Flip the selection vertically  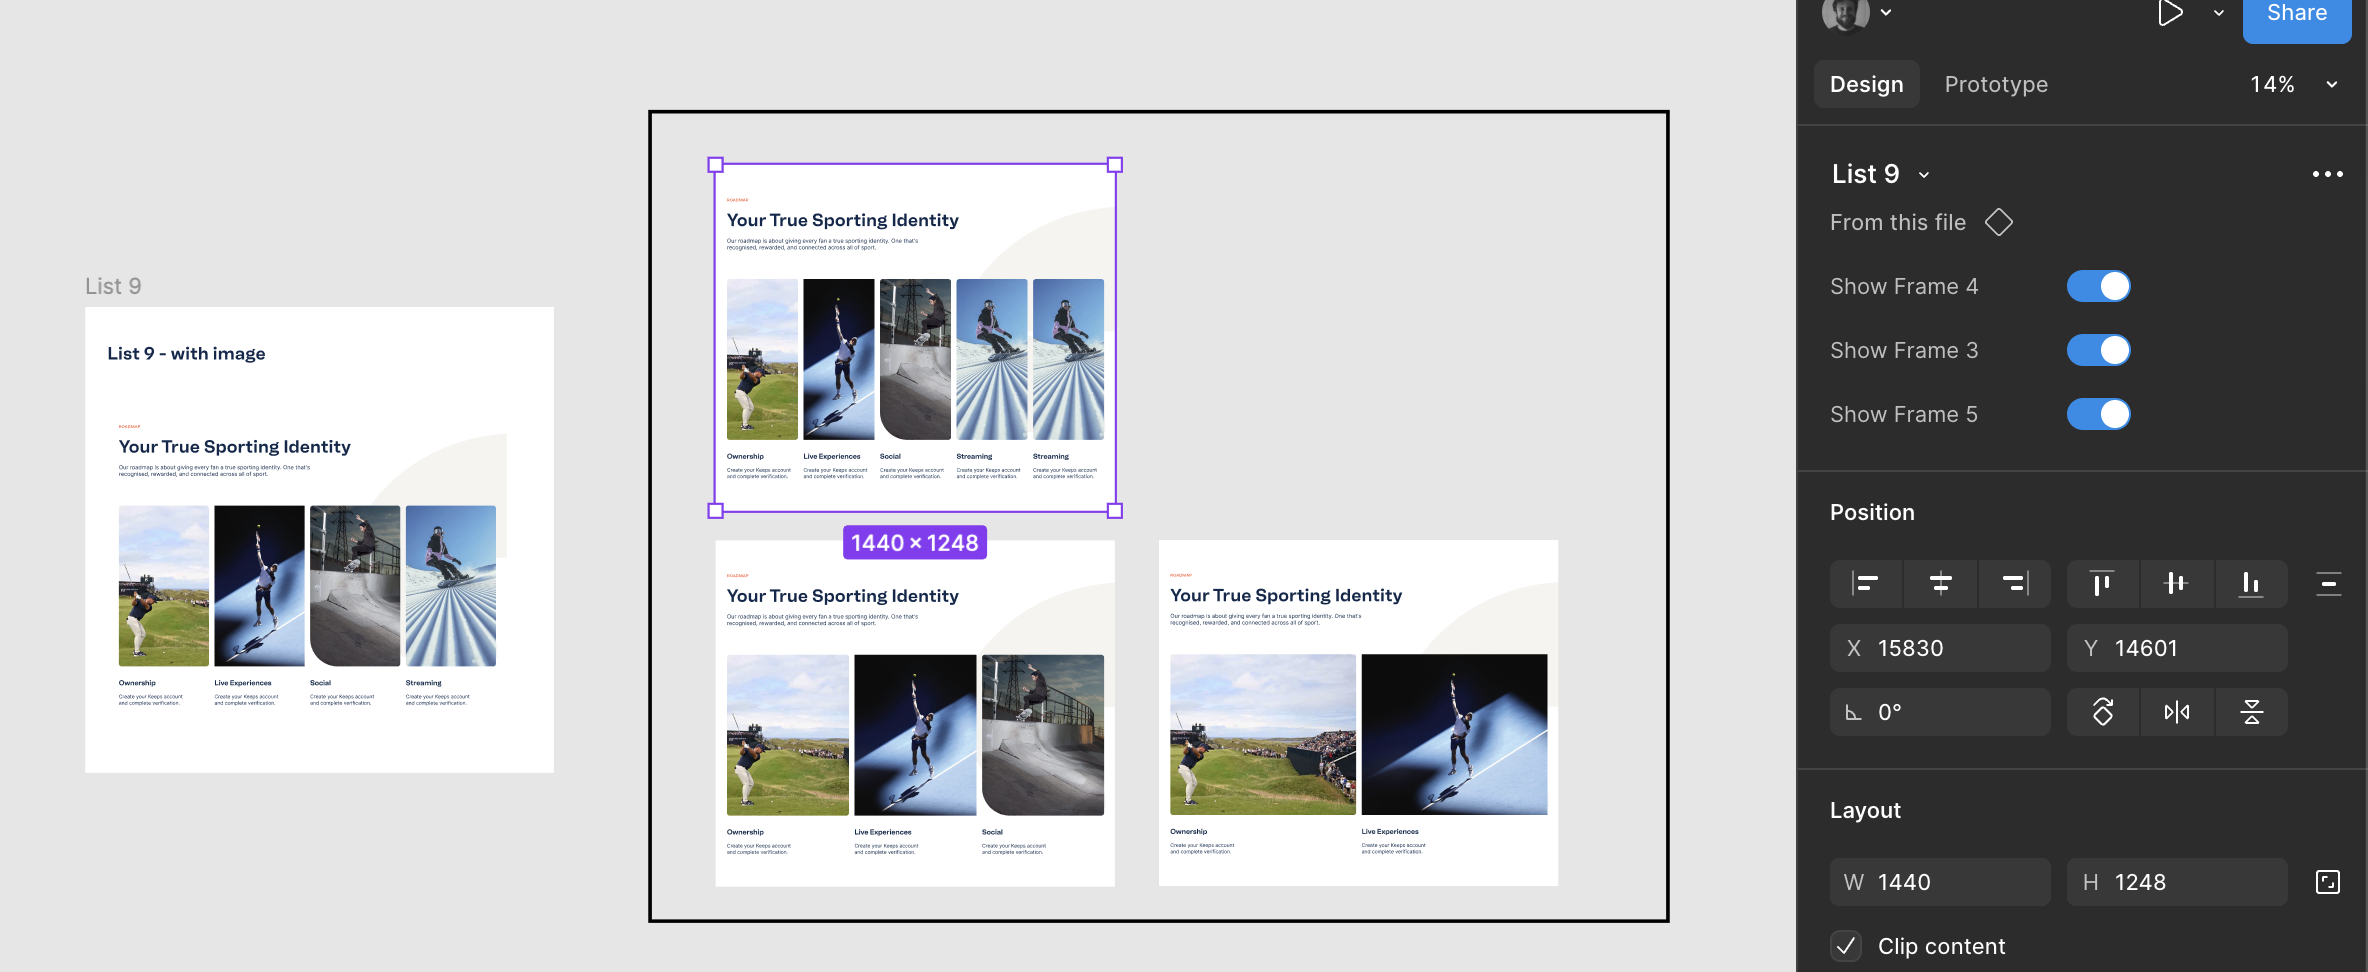(2251, 712)
